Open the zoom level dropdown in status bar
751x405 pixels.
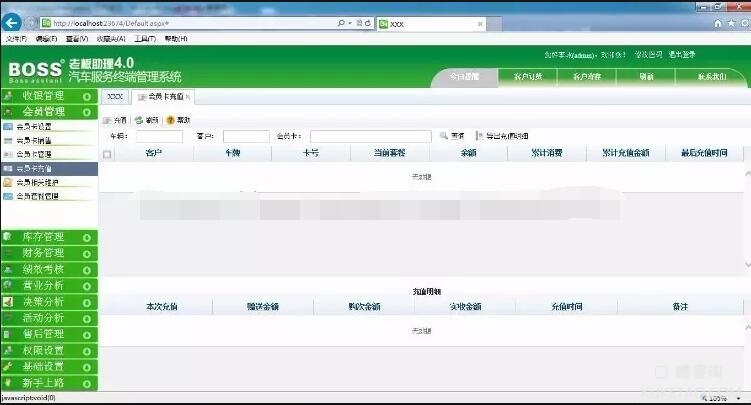click(x=739, y=398)
